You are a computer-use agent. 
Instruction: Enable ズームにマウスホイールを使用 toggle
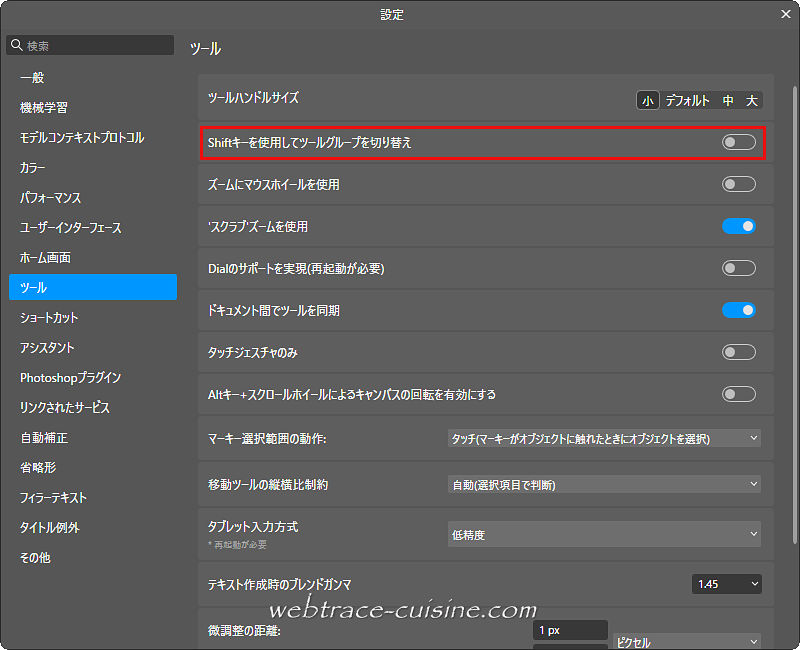(738, 185)
